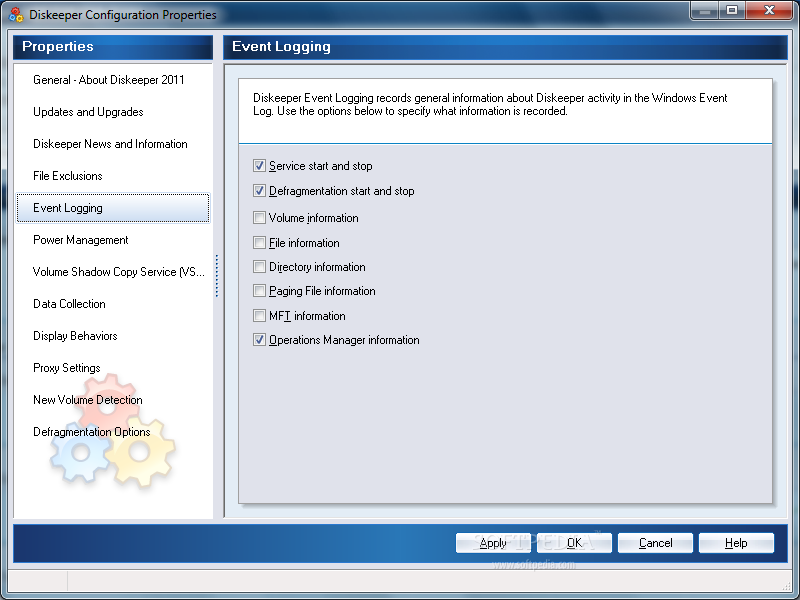The height and width of the screenshot is (600, 800).
Task: Open Display Behaviors page
Action: coord(113,336)
